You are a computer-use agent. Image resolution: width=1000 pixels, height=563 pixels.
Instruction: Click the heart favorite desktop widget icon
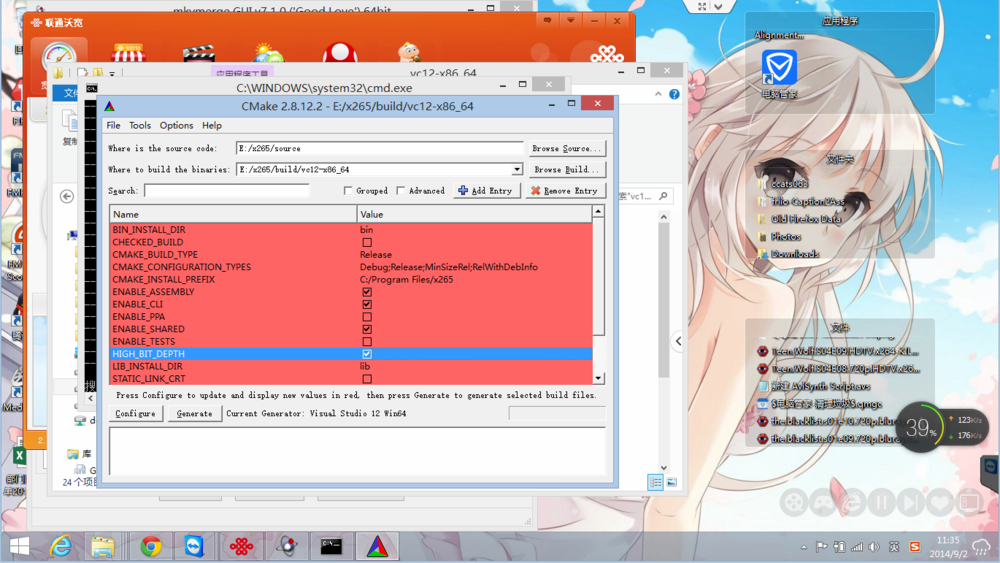click(x=940, y=504)
